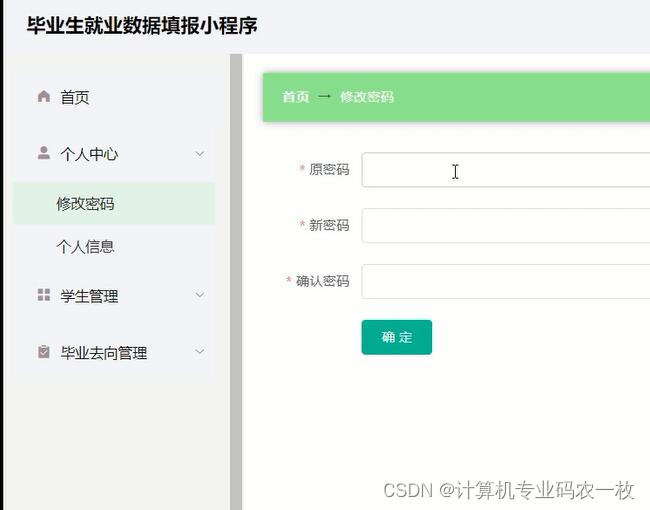Click the 个人中心 menu label

89,154
